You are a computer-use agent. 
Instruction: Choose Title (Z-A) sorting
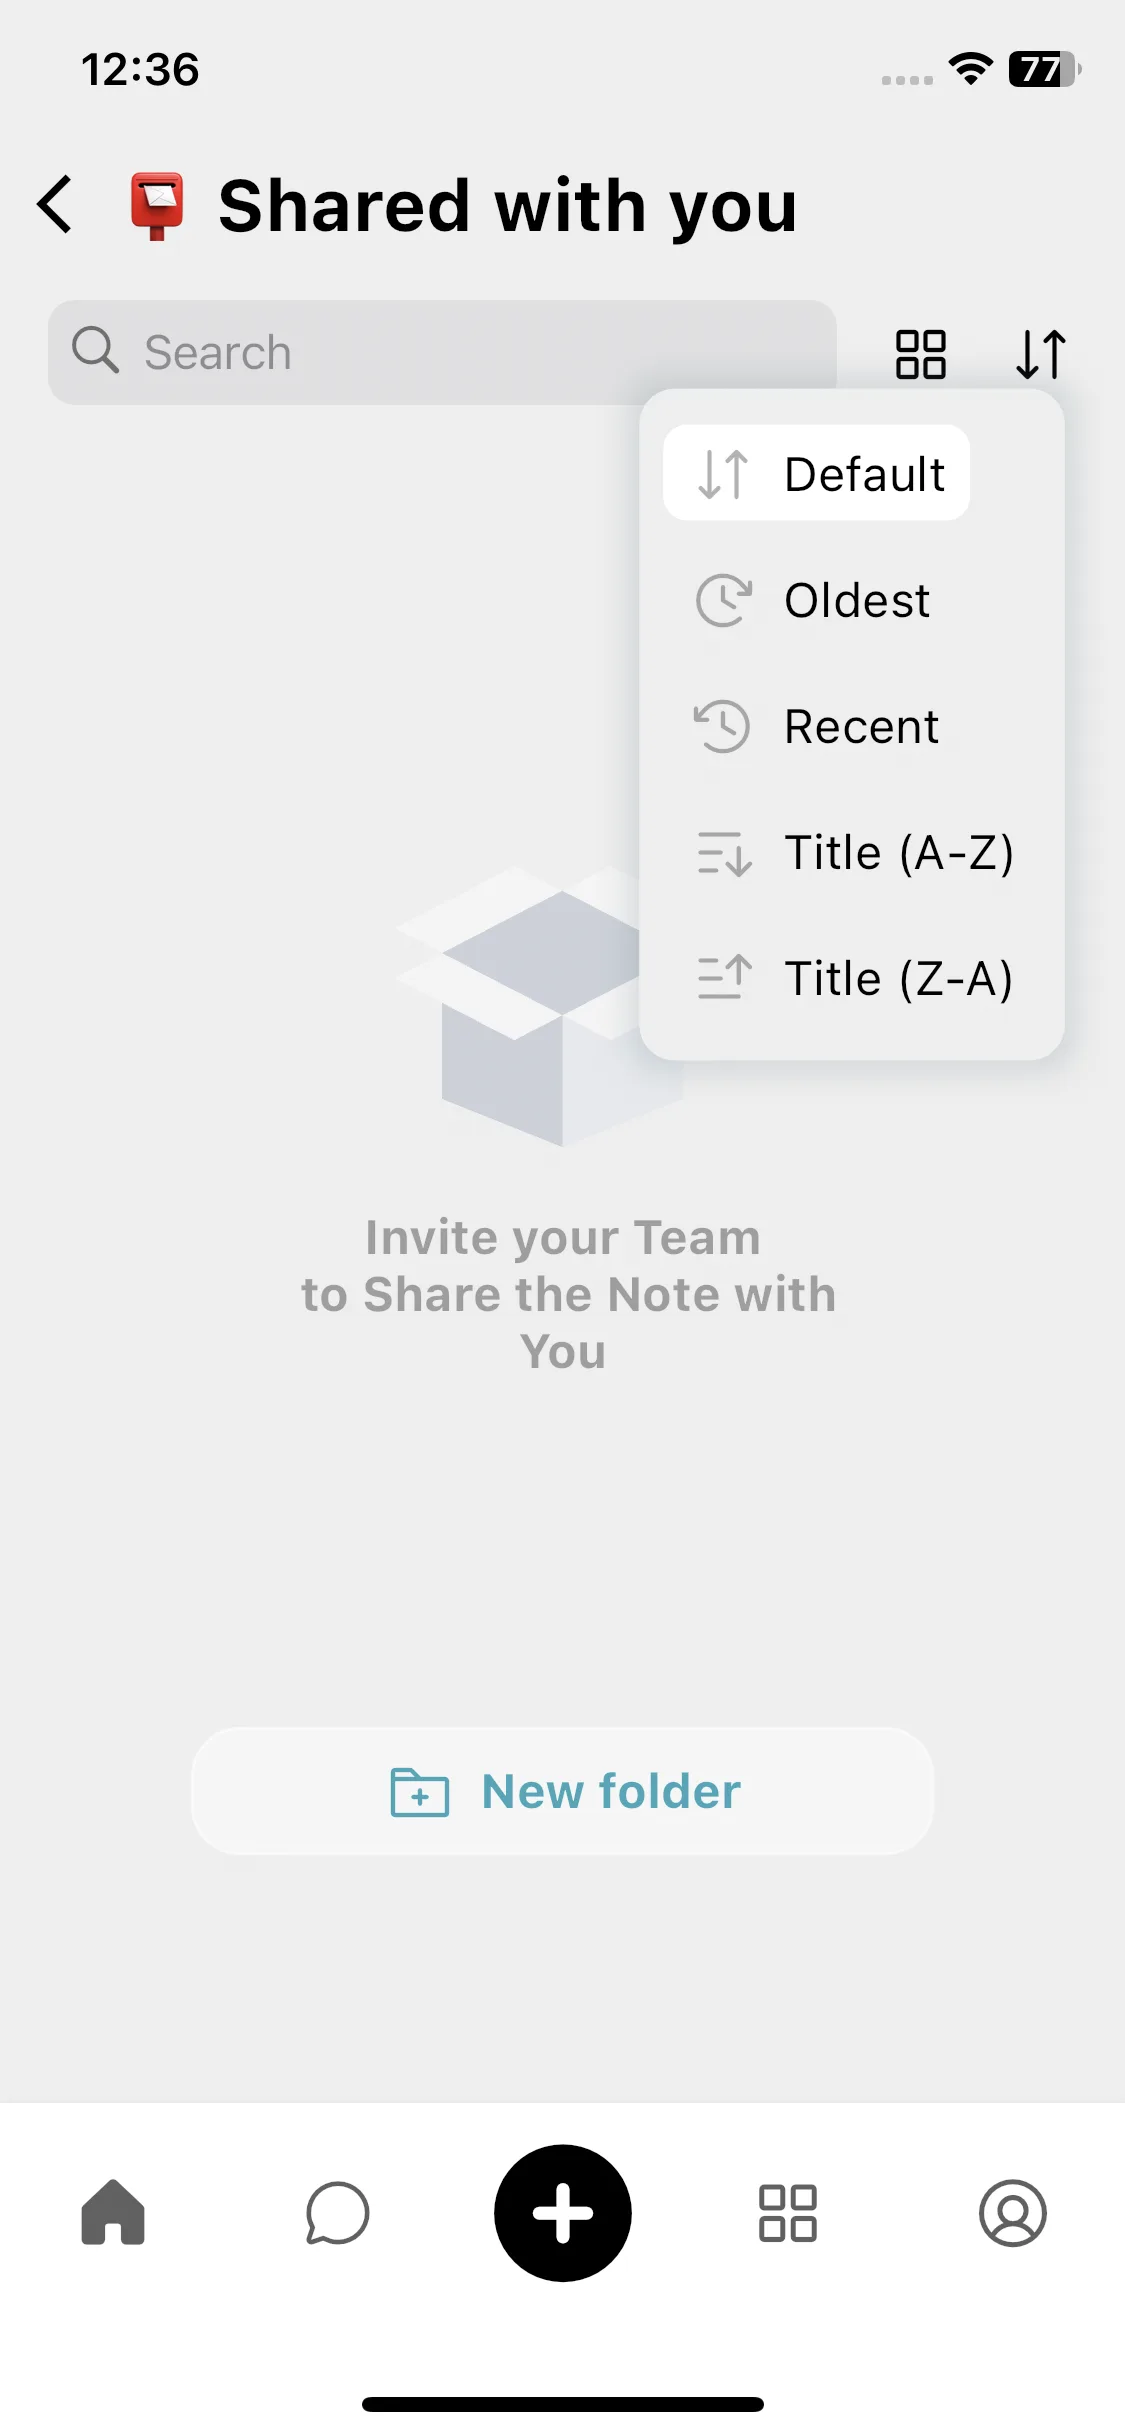click(x=851, y=978)
